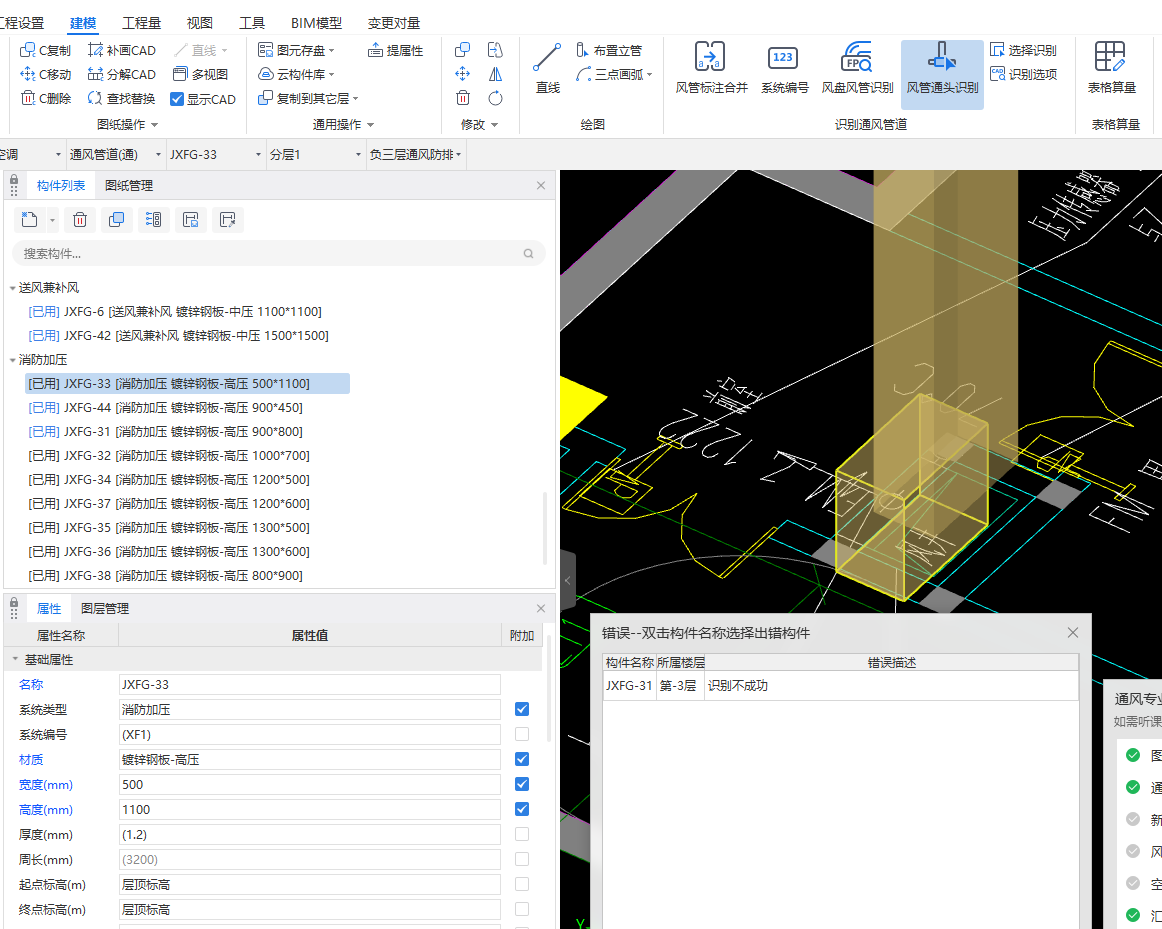Select the 分解CAD tool

point(122,74)
